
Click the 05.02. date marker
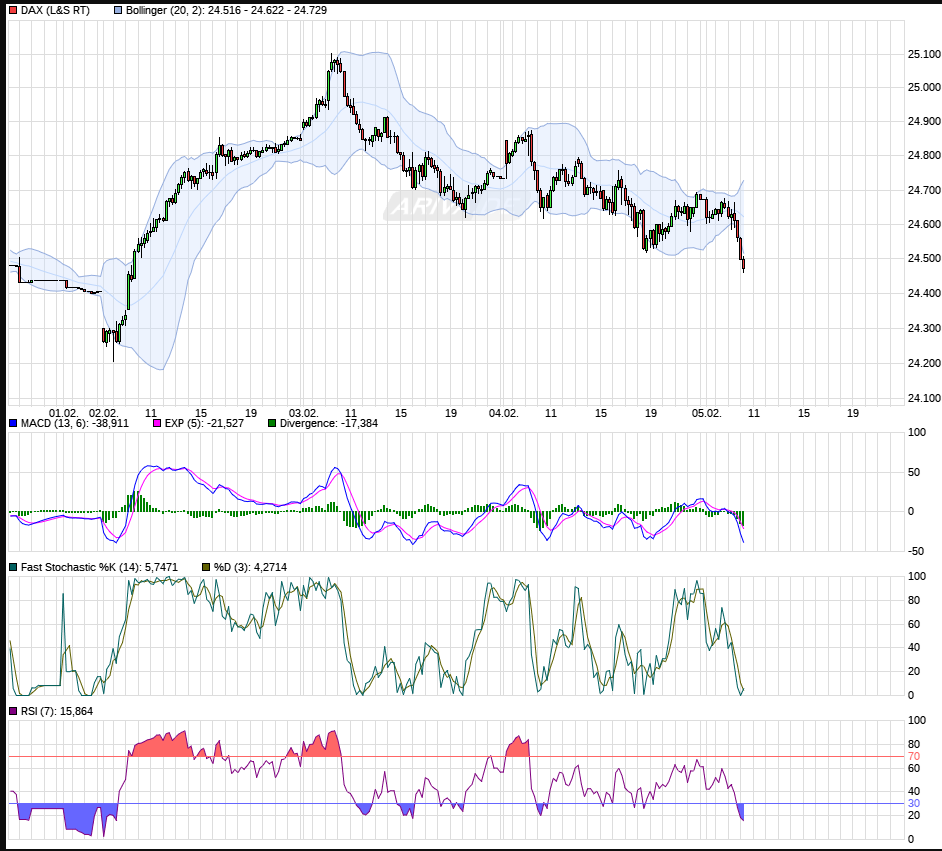click(x=707, y=412)
